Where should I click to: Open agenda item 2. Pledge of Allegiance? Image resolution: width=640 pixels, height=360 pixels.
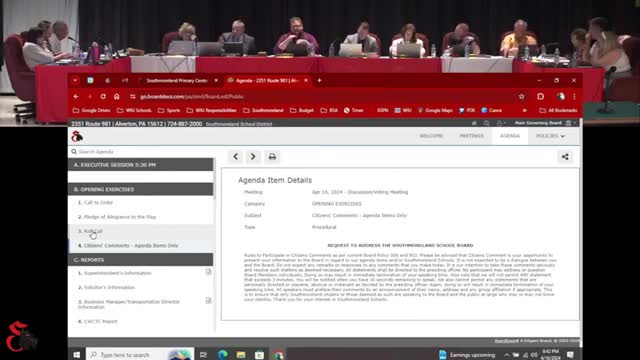(117, 217)
